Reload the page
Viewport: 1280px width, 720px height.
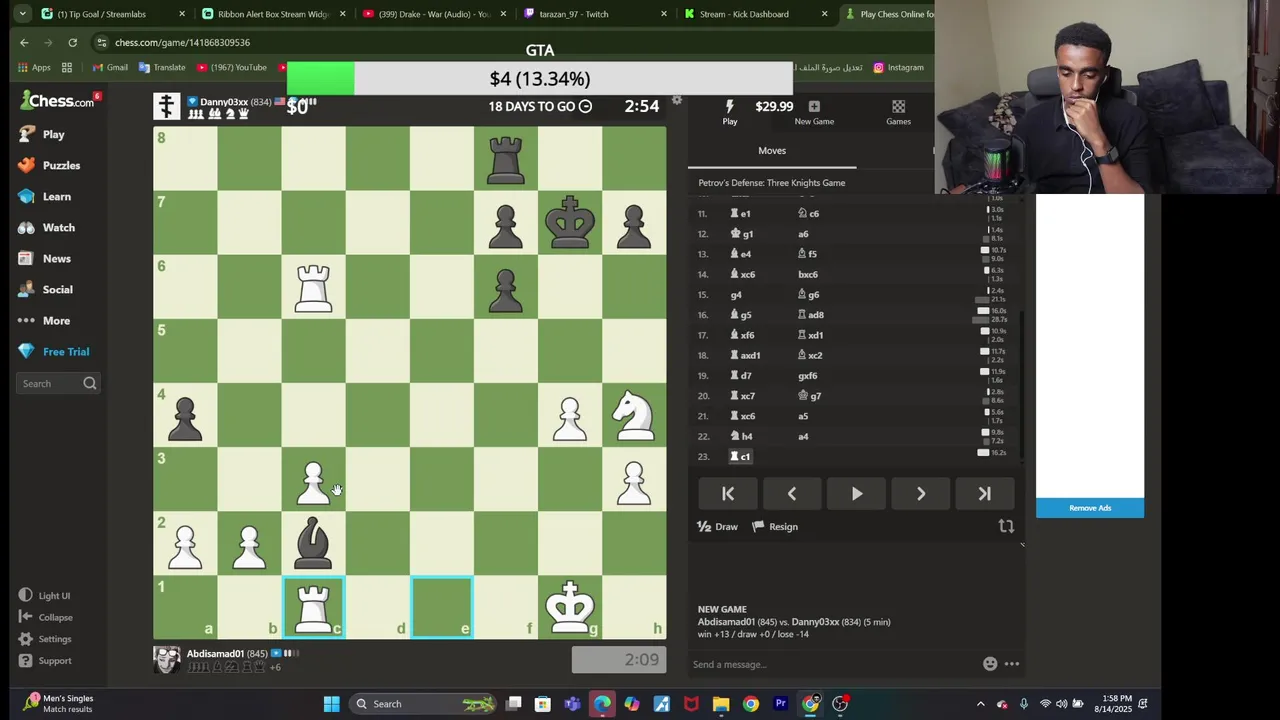point(72,42)
